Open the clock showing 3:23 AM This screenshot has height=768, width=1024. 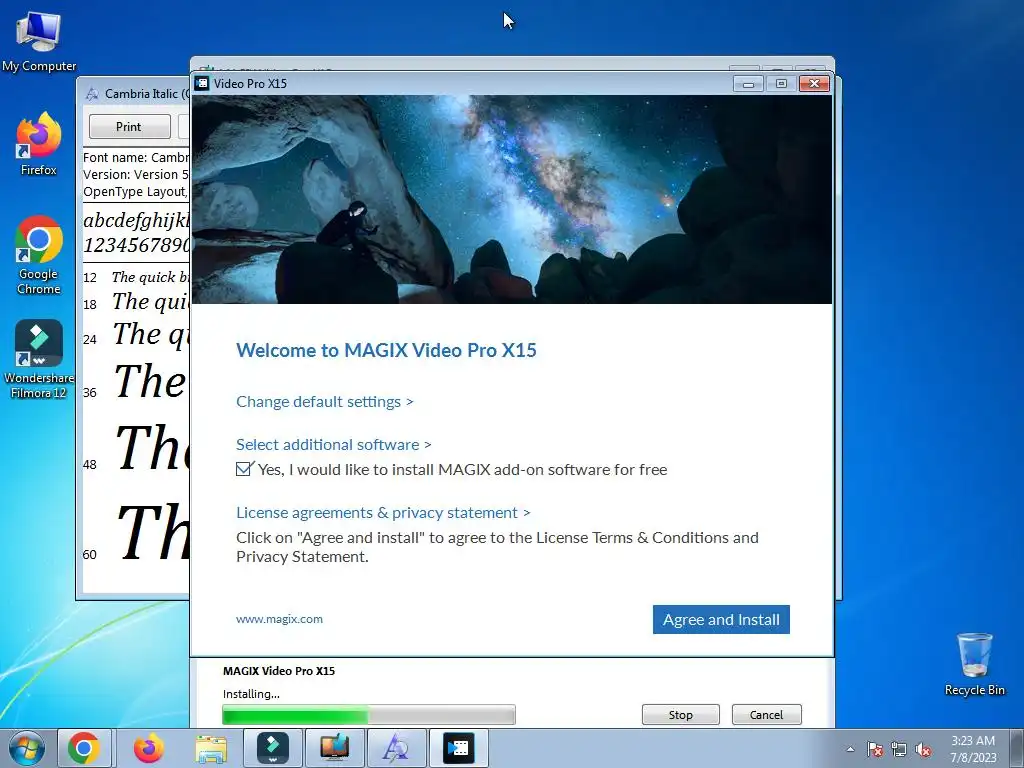pos(973,748)
